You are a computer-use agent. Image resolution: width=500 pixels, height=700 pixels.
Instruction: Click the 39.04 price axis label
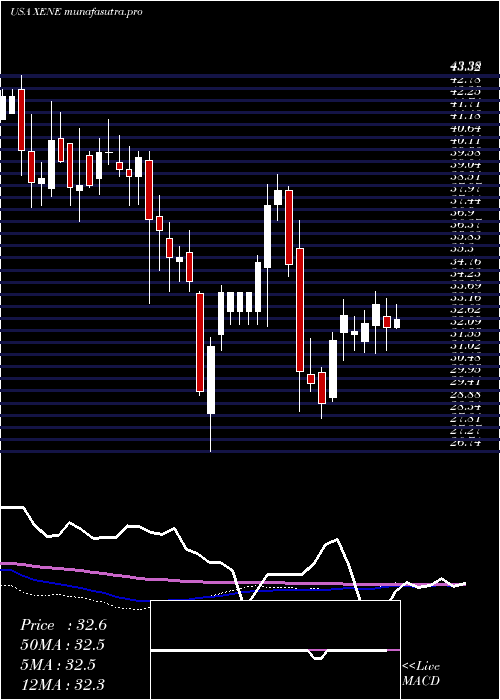[466, 165]
